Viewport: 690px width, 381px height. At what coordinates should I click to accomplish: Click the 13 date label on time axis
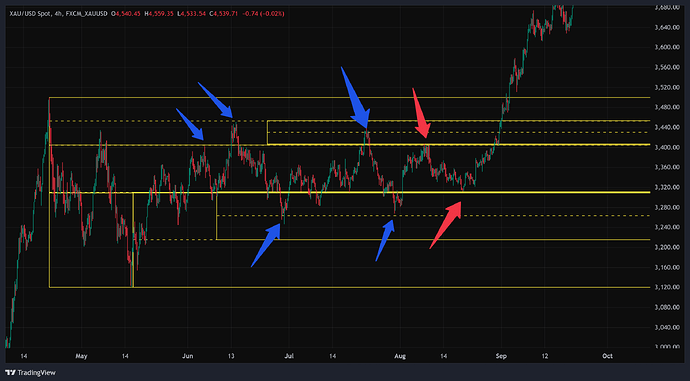click(231, 356)
